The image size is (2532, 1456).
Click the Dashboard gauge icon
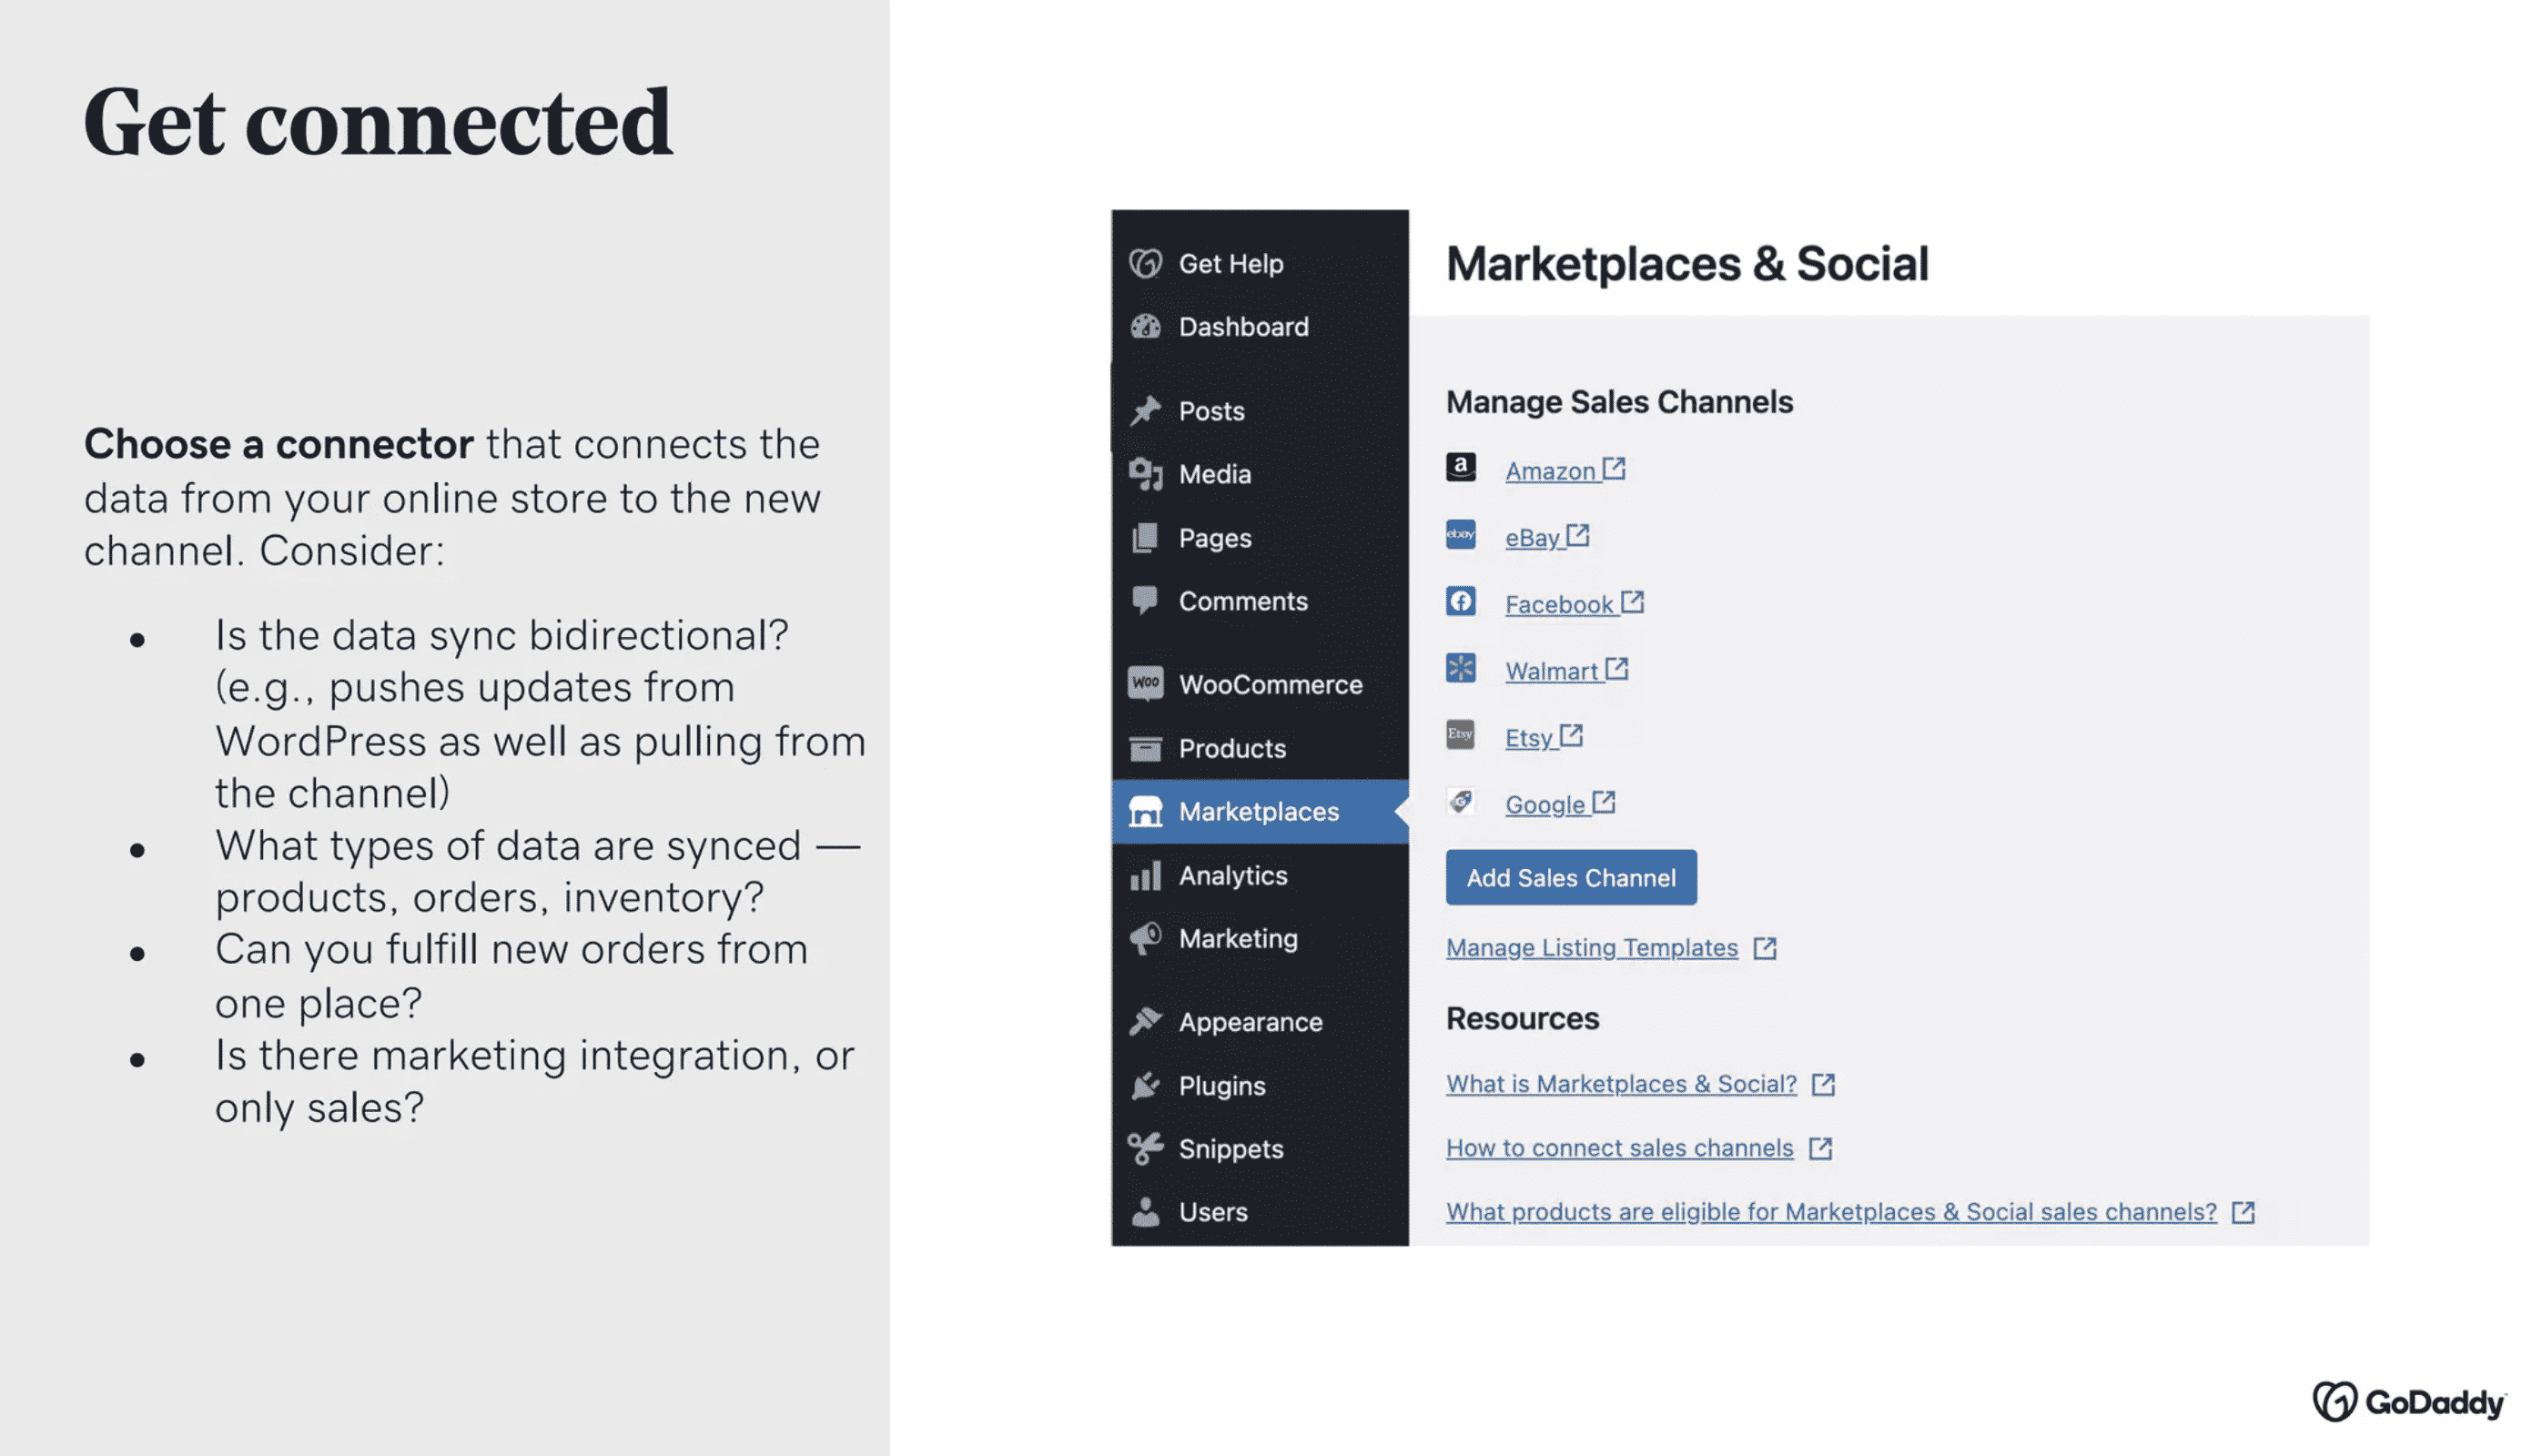pos(1145,327)
